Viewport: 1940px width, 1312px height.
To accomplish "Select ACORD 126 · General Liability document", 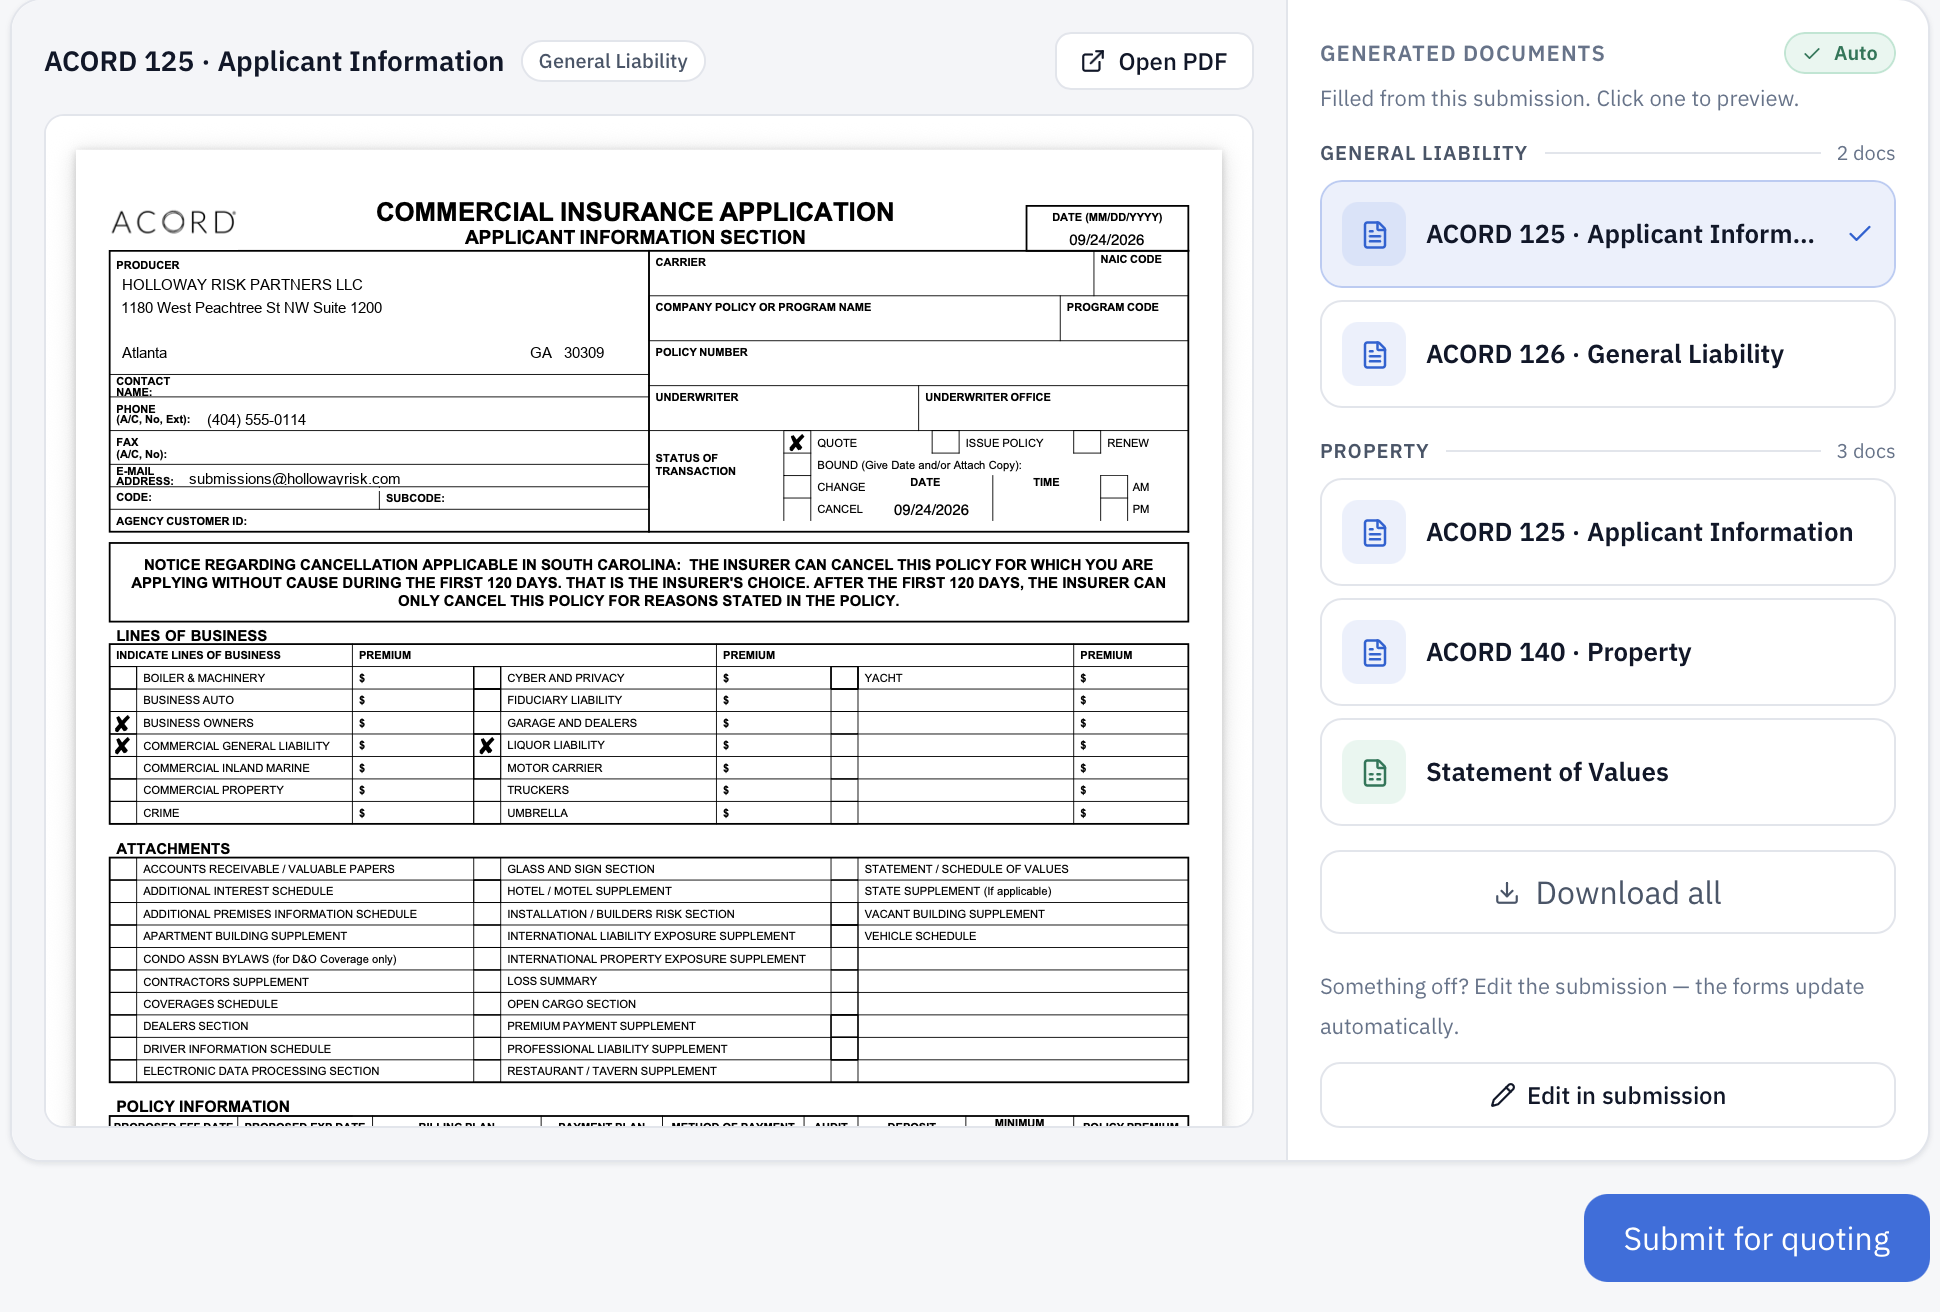I will tap(1607, 354).
